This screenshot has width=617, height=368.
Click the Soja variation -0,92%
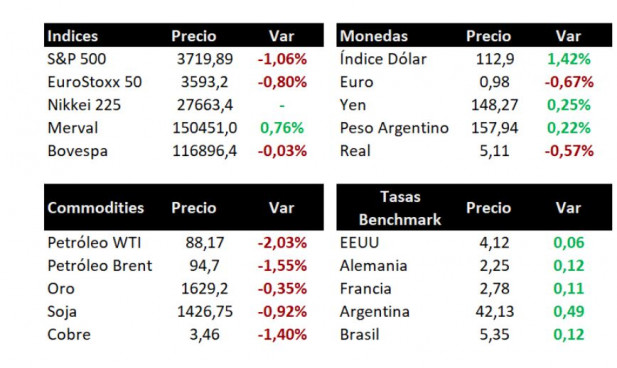(x=282, y=311)
